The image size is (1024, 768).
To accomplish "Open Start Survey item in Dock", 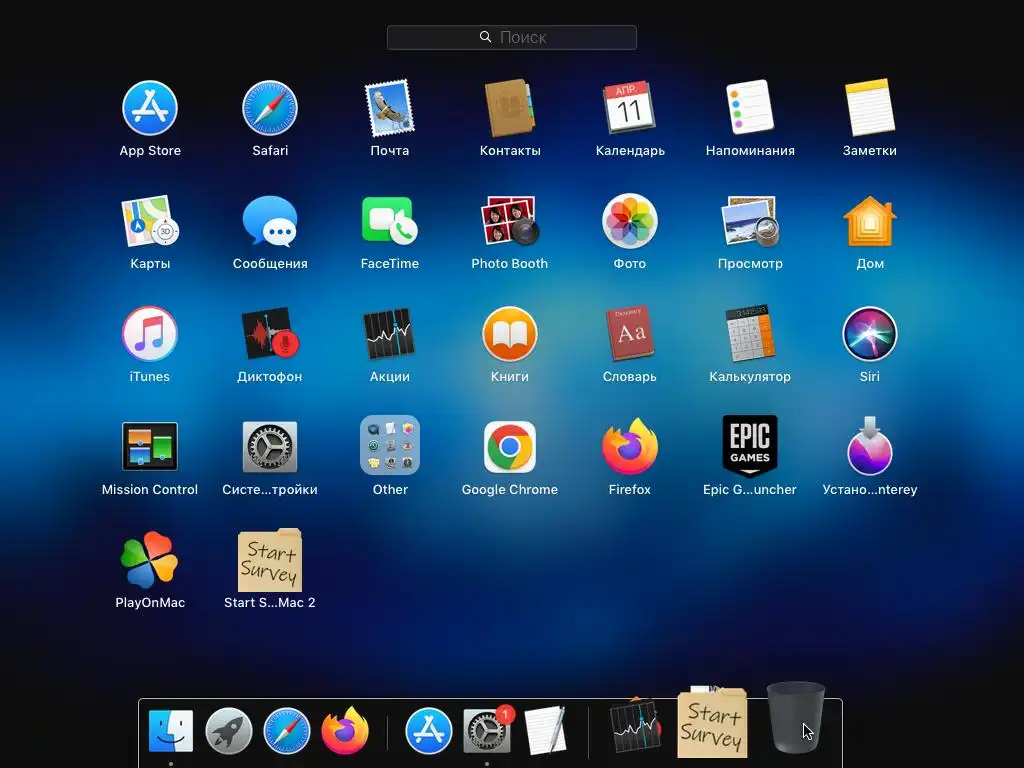I will tap(712, 722).
